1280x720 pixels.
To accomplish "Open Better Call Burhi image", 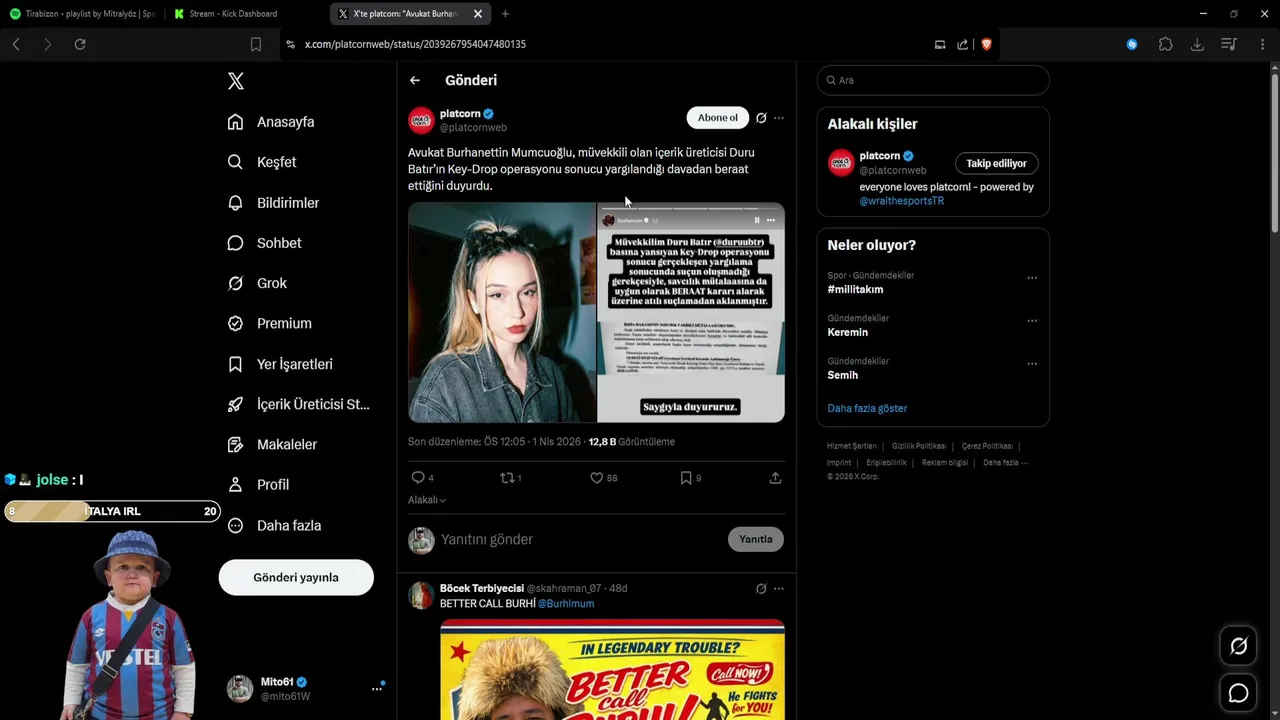I will [x=612, y=669].
